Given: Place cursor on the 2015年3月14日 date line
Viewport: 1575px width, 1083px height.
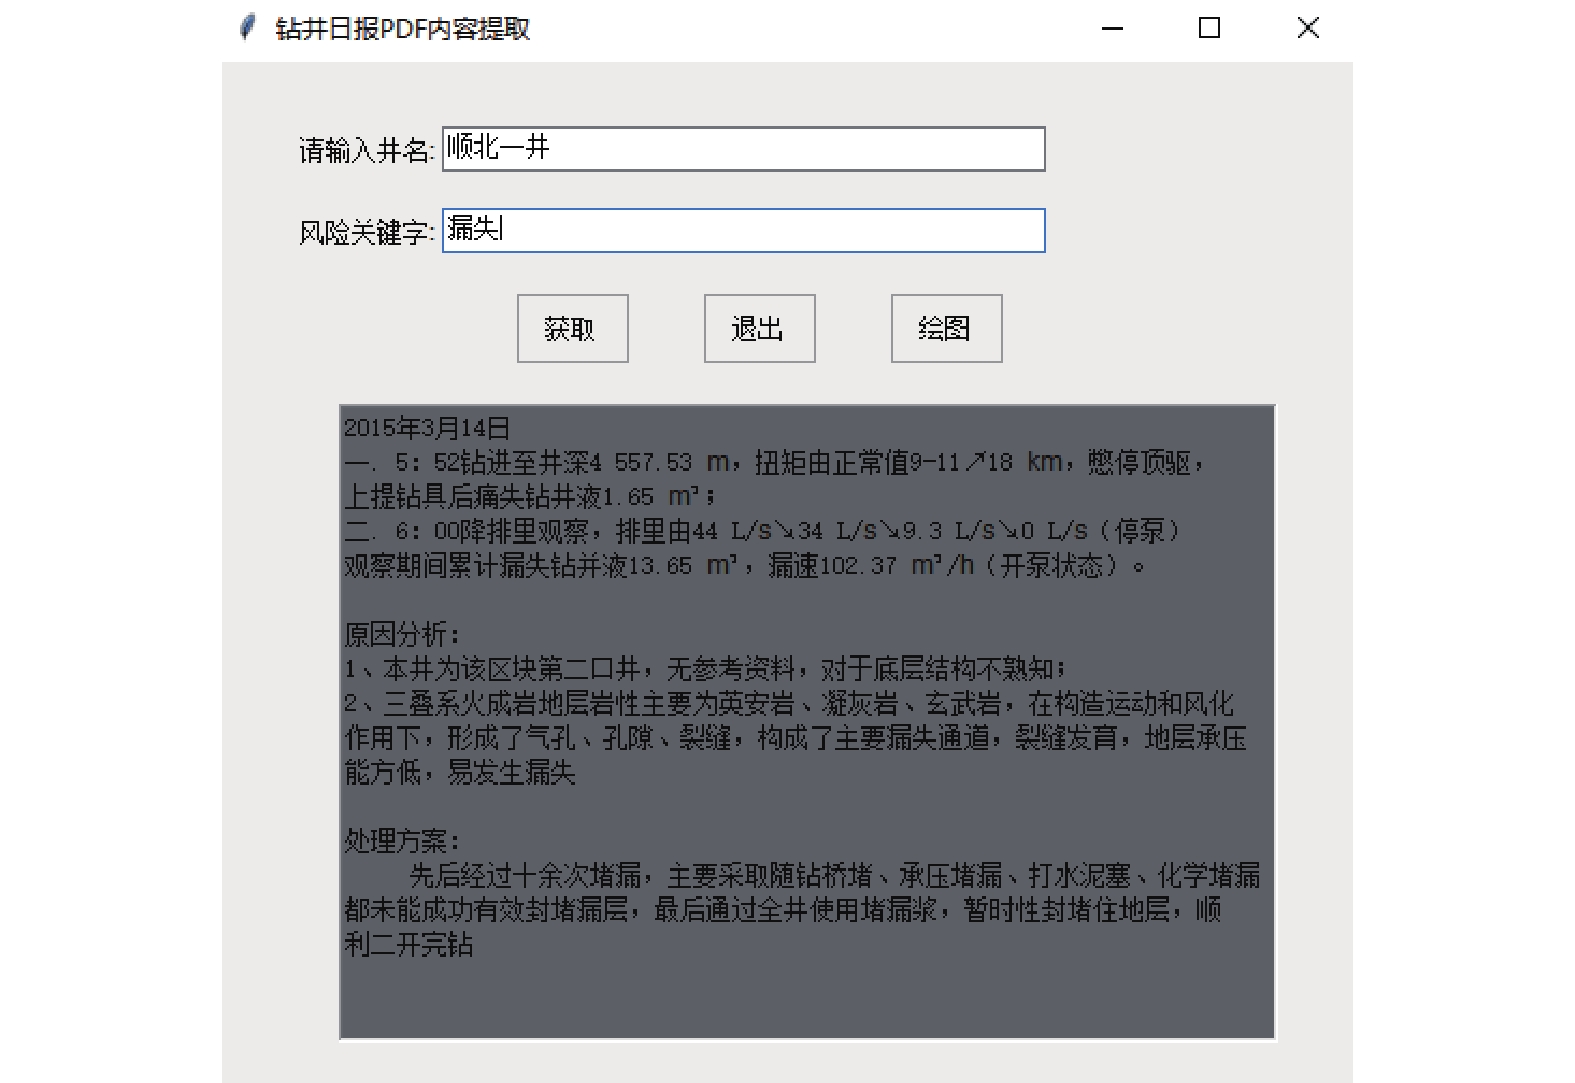Looking at the screenshot, I should pyautogui.click(x=427, y=428).
